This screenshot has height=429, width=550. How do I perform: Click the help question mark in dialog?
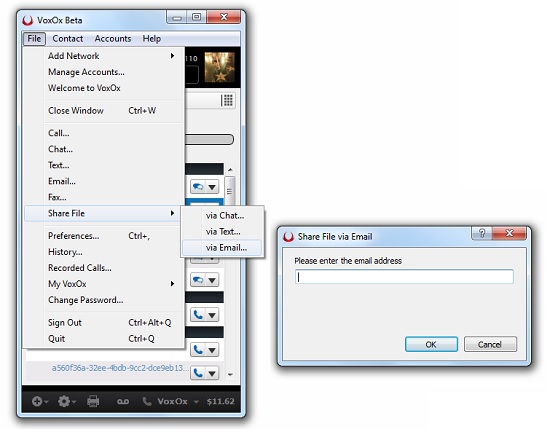coord(482,233)
